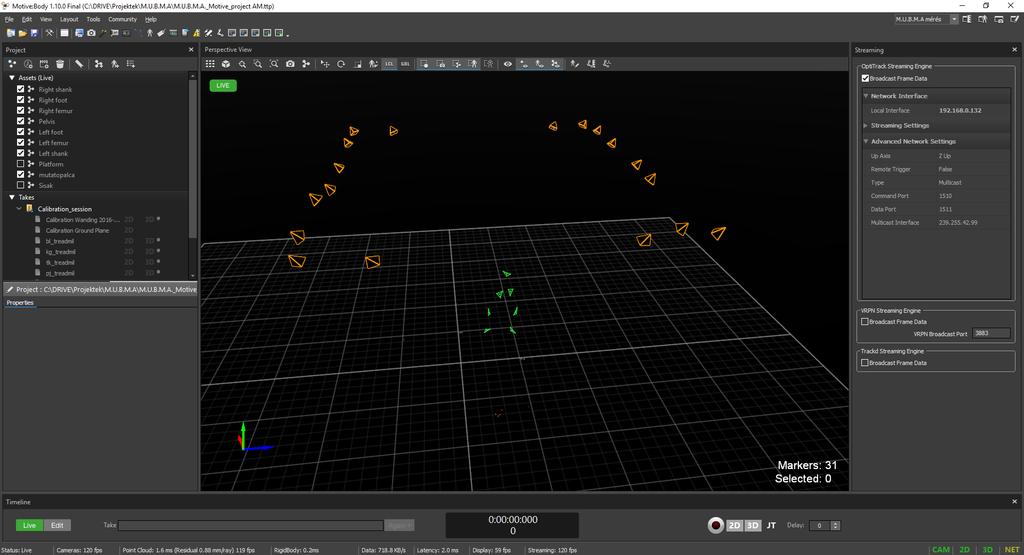Image resolution: width=1024 pixels, height=555 pixels.
Task: Click the new project icon in main toolbar
Action: click(x=10, y=33)
